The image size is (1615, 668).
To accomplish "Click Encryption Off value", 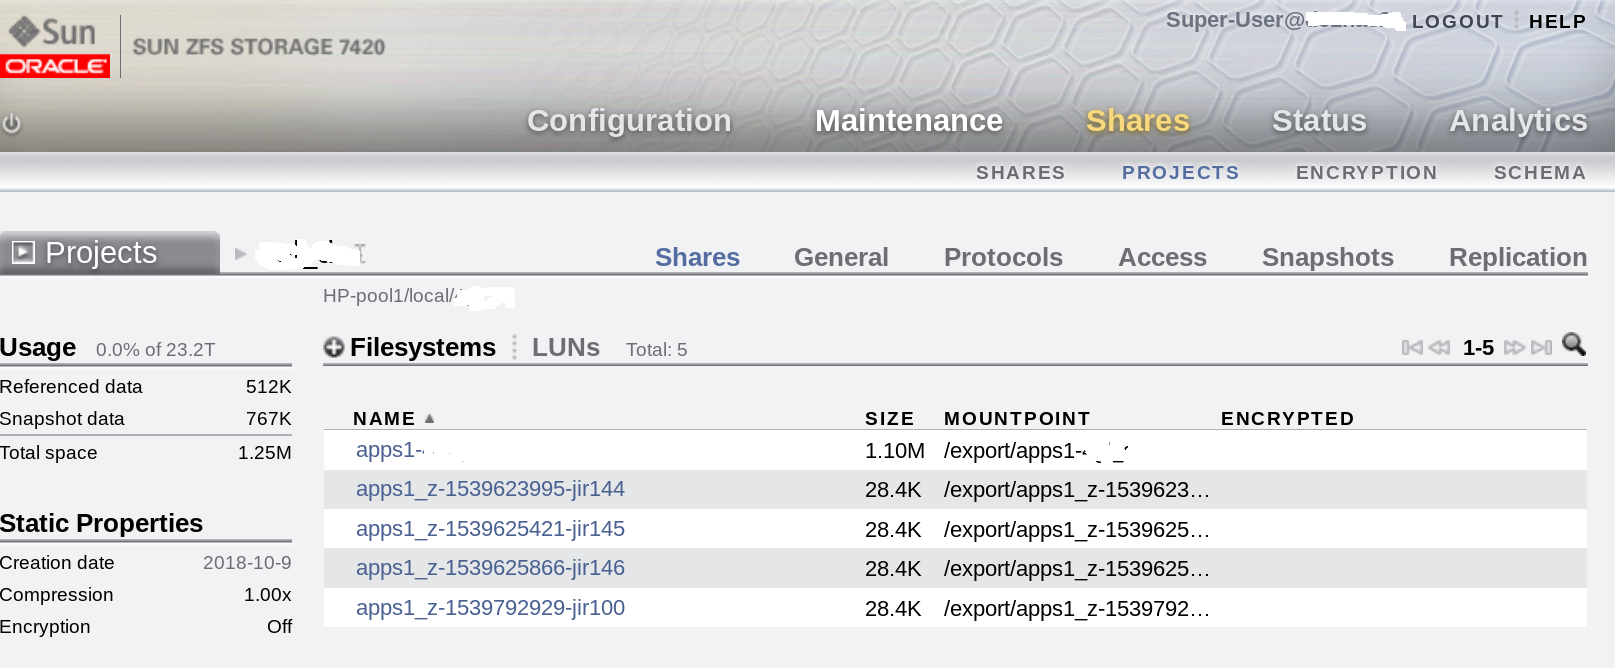I will coord(279,627).
